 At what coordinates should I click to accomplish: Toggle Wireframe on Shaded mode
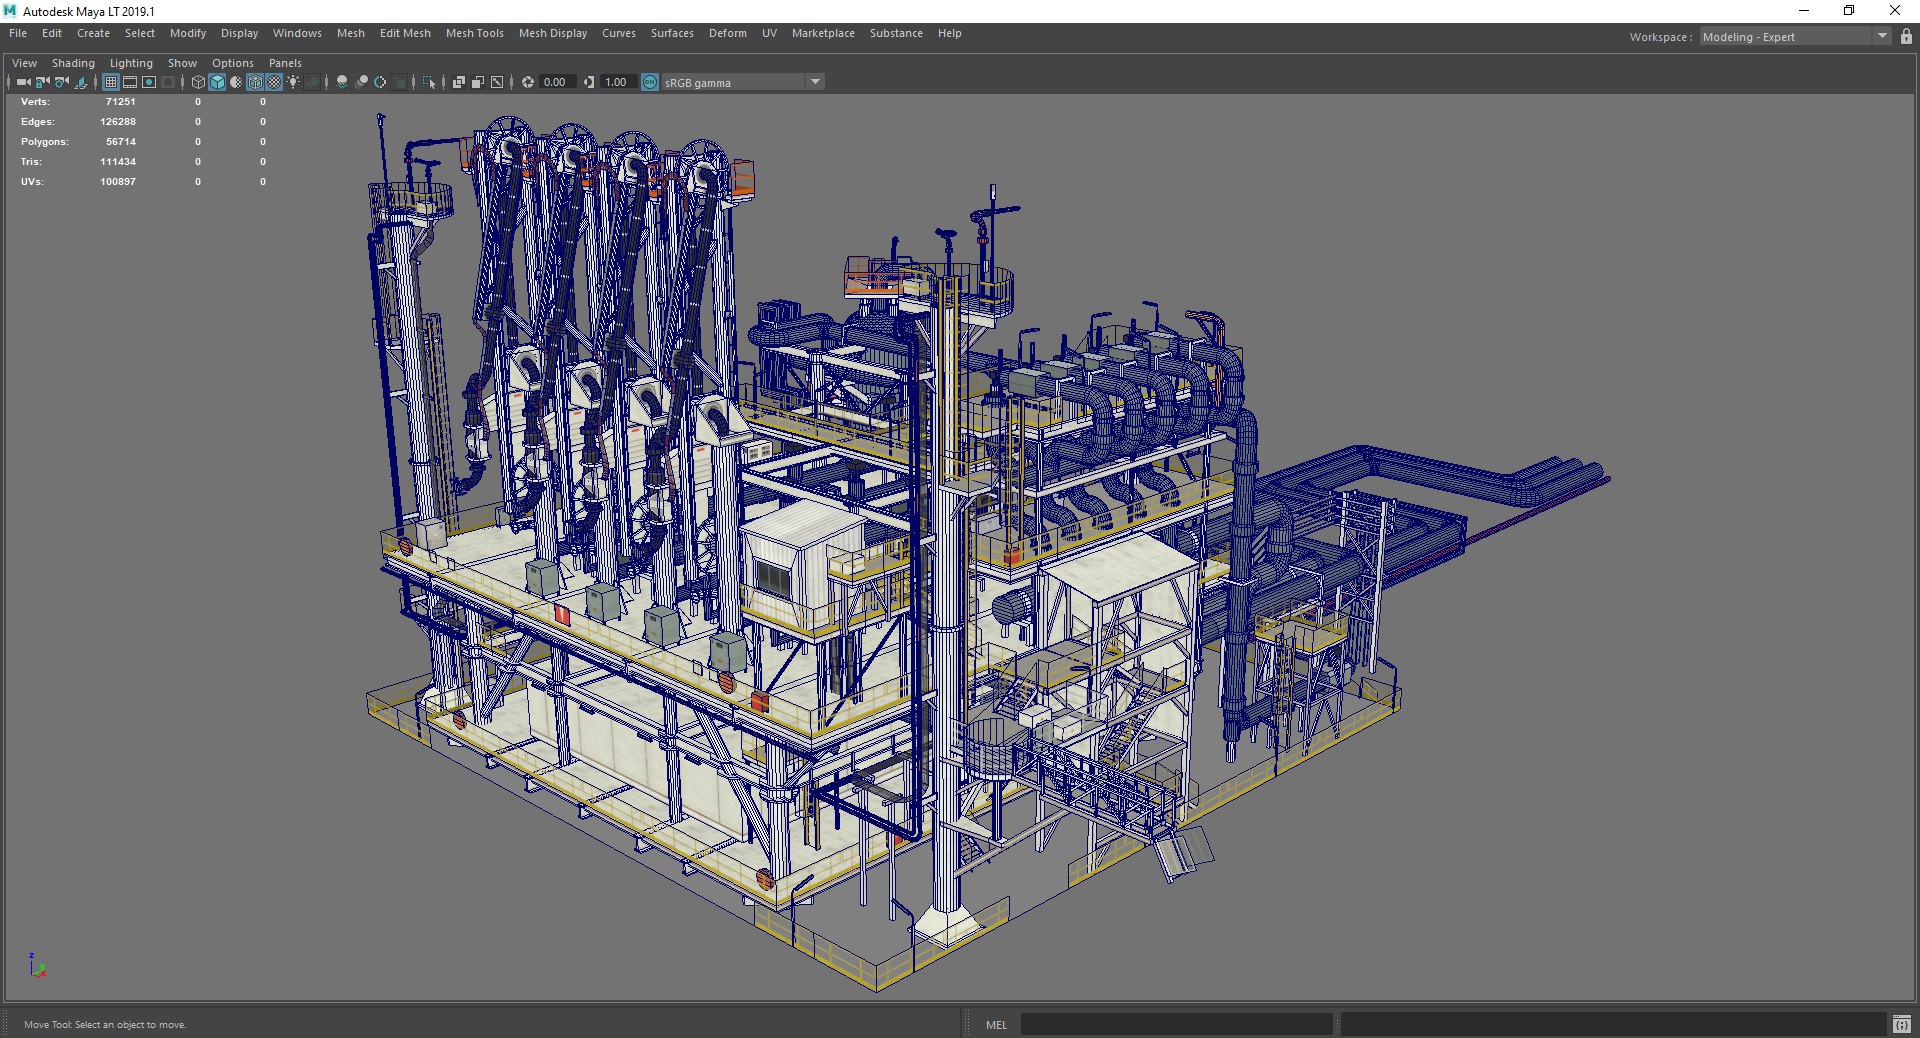point(255,82)
